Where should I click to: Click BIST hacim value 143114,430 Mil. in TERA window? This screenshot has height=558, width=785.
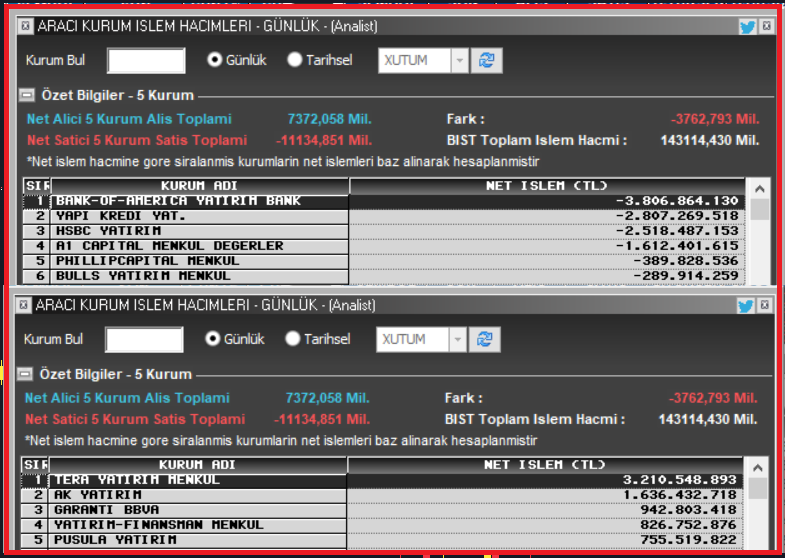click(x=708, y=419)
